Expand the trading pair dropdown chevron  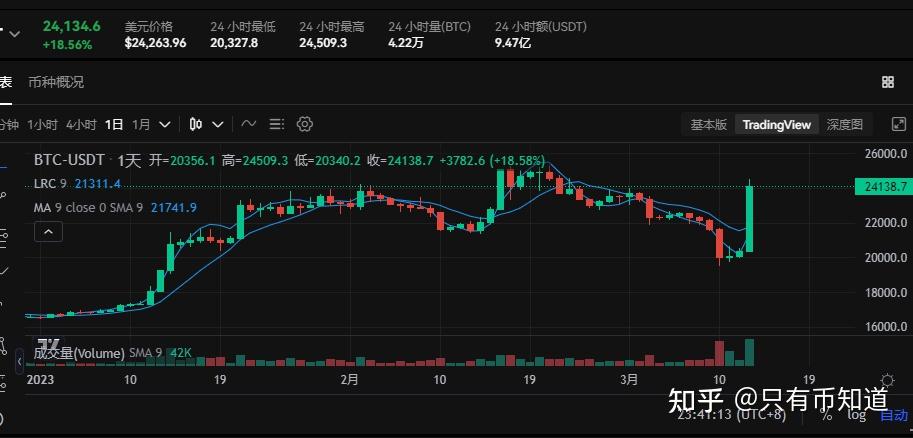[x=15, y=34]
